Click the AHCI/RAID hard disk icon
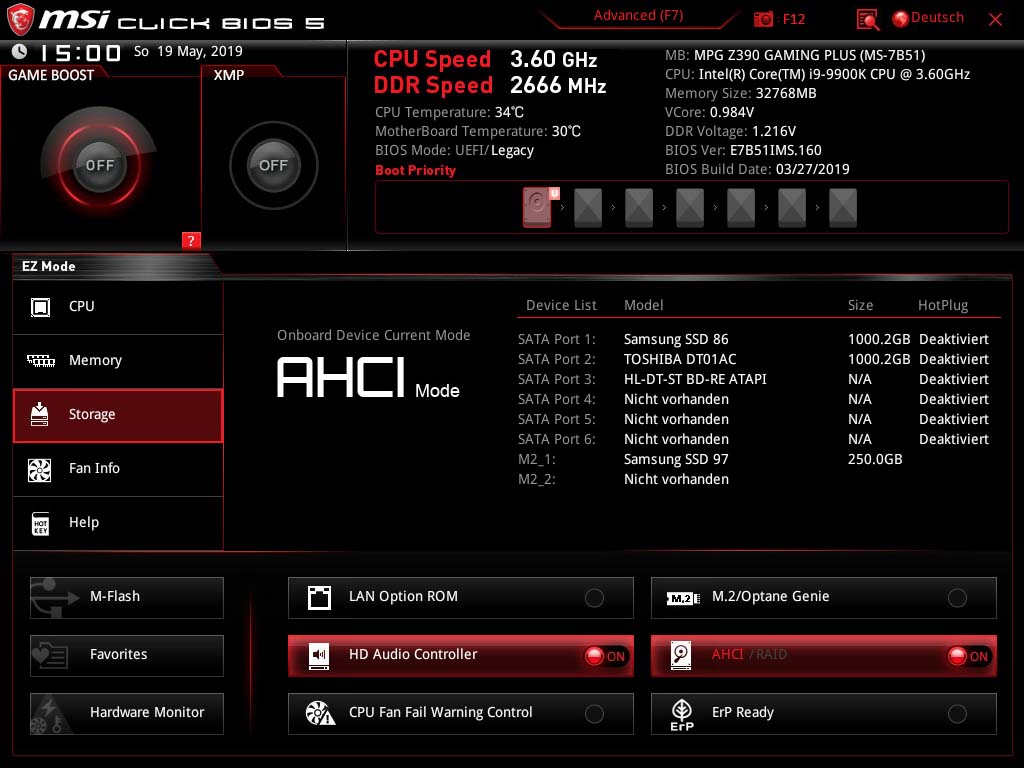The width and height of the screenshot is (1024, 768). (x=681, y=656)
